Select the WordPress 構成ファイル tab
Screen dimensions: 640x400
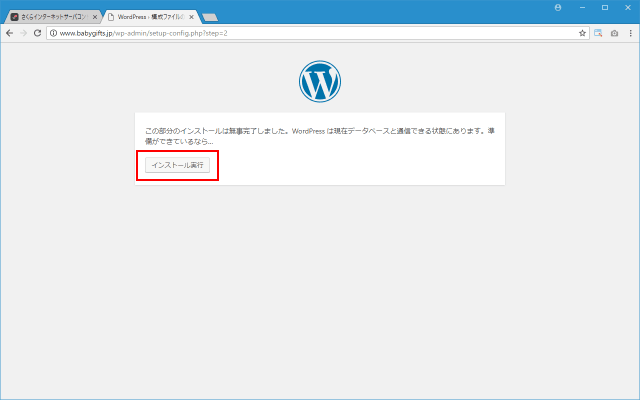pyautogui.click(x=151, y=17)
